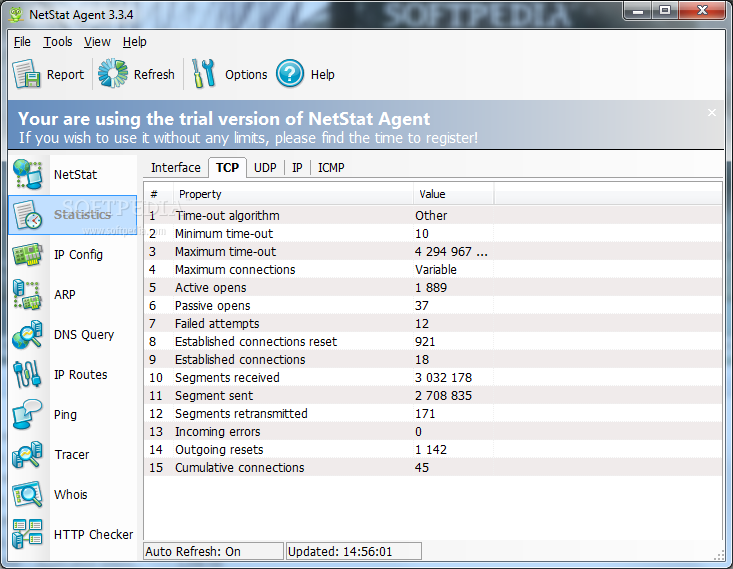Select the Active opens row
This screenshot has width=733, height=569.
pos(433,288)
